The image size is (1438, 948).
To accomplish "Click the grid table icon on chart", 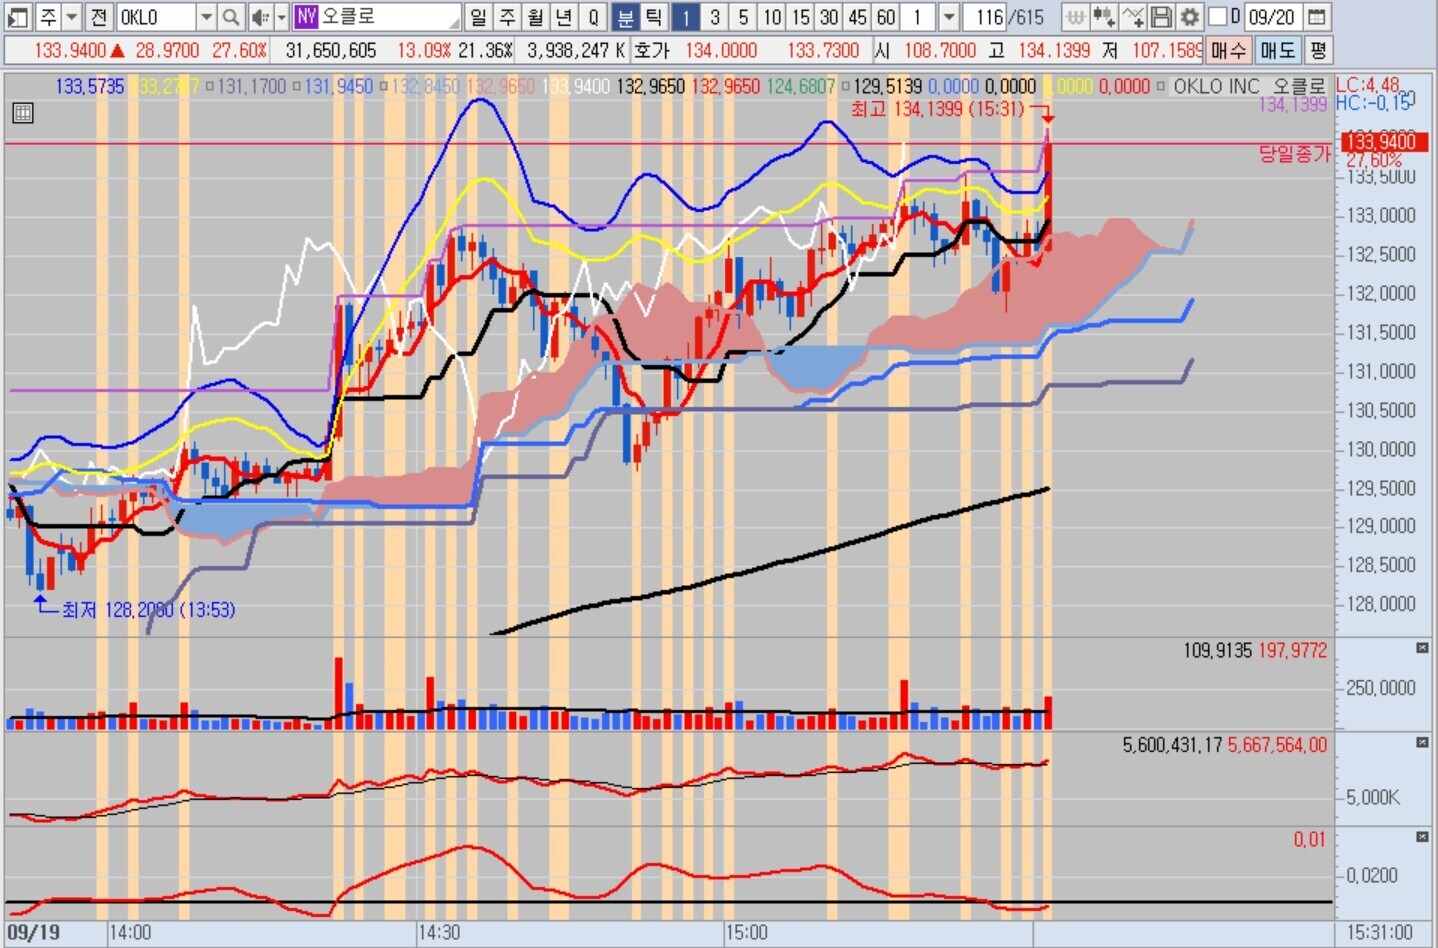I will tap(22, 113).
